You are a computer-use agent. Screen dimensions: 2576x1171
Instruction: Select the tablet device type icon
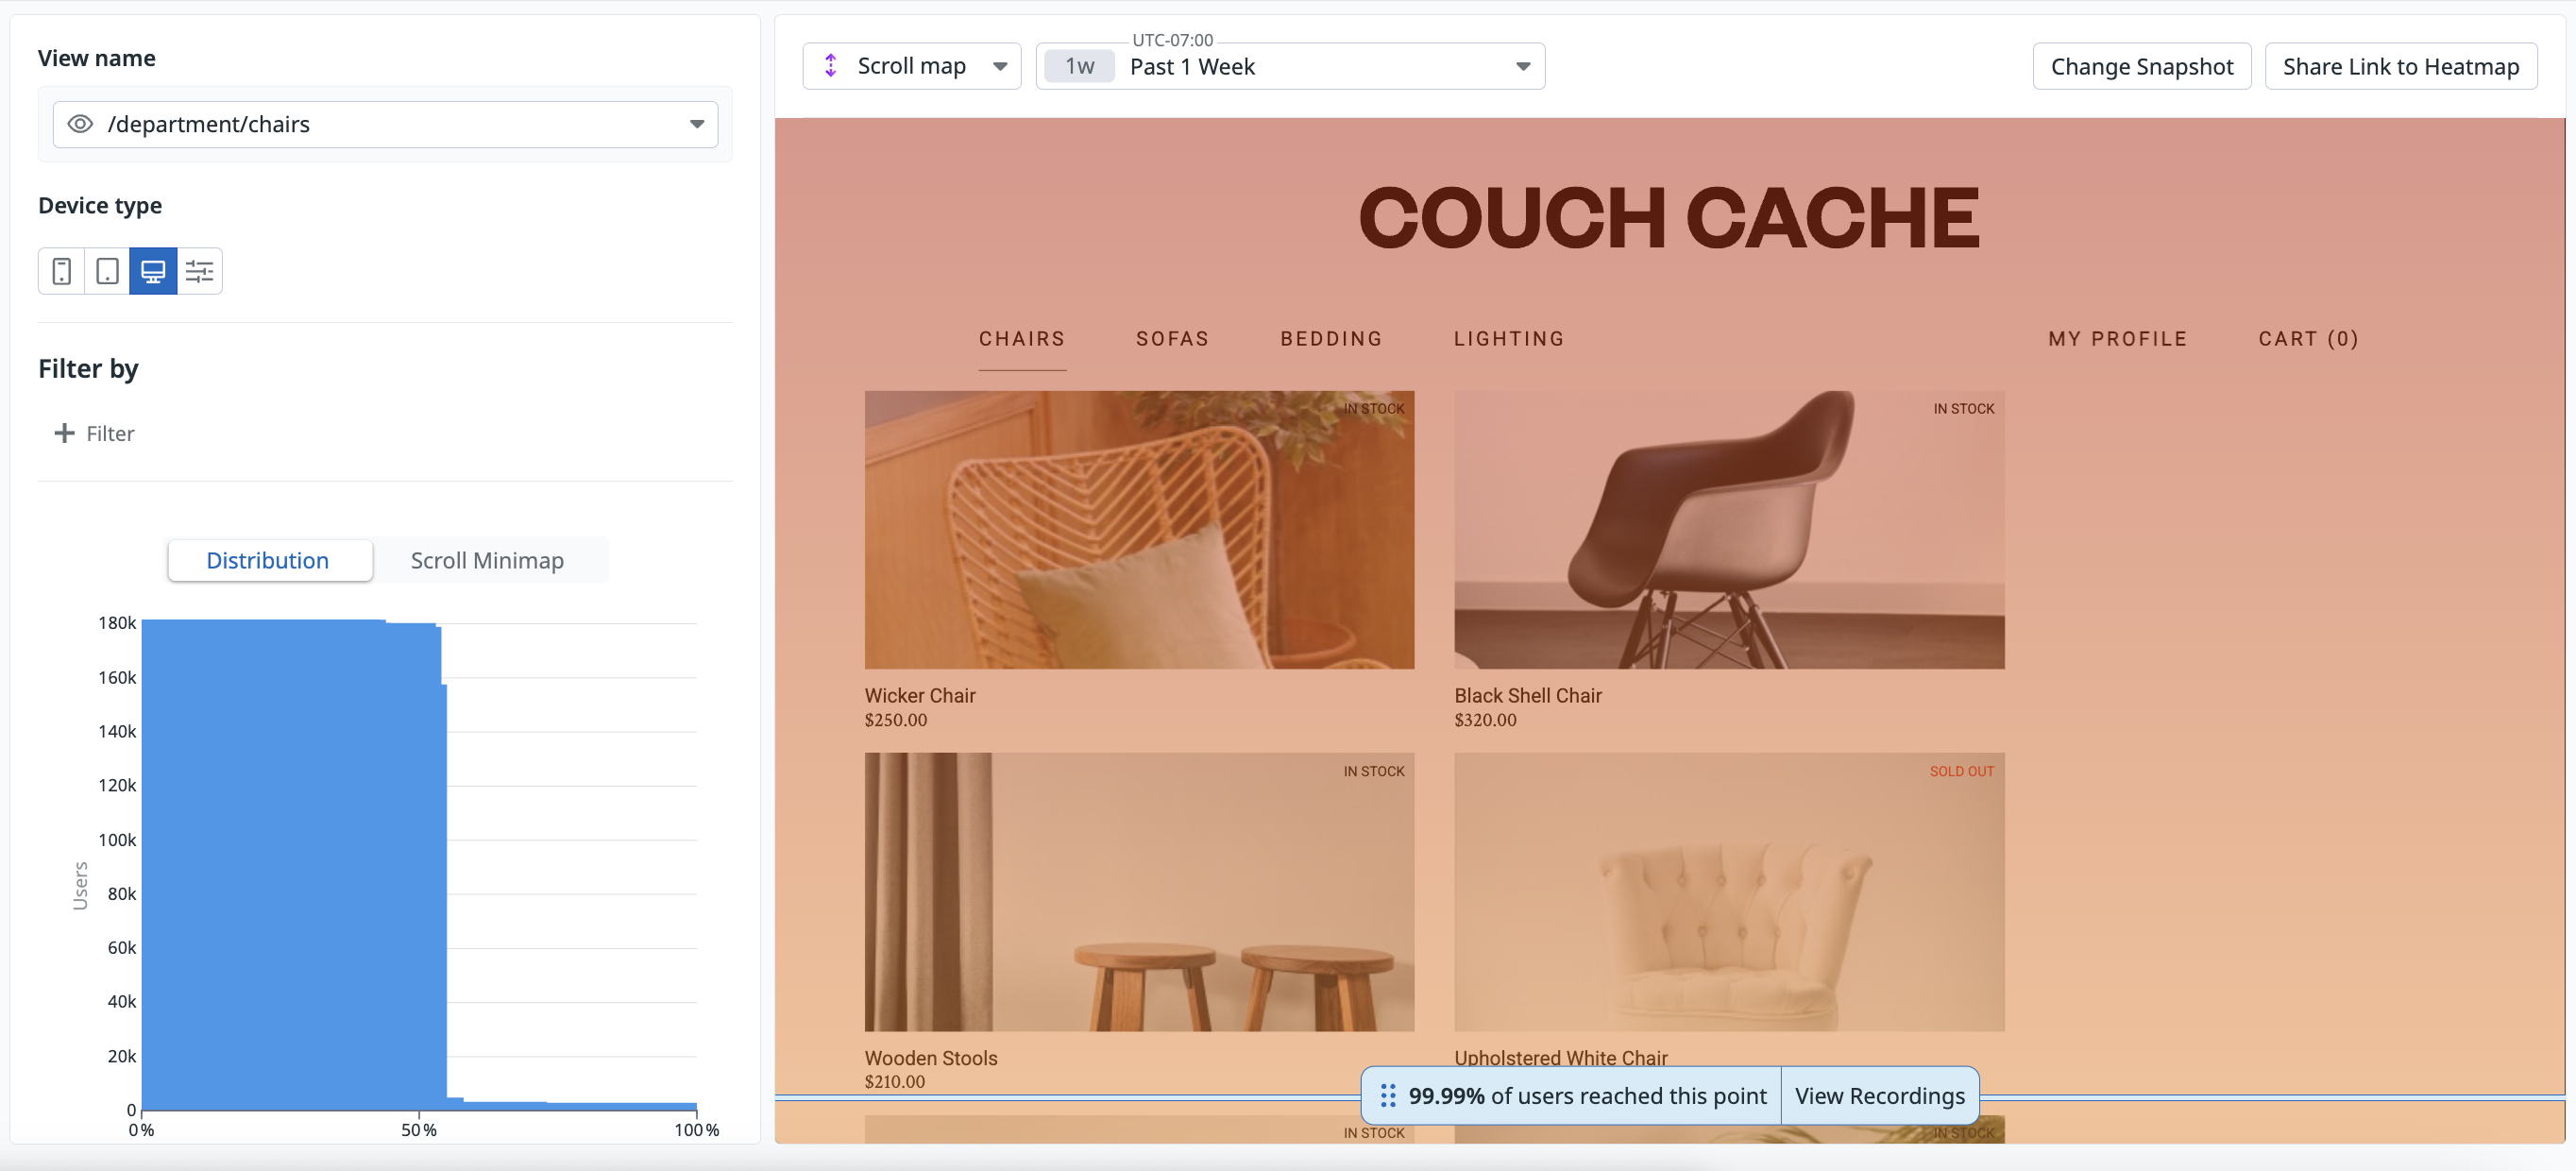(x=107, y=271)
